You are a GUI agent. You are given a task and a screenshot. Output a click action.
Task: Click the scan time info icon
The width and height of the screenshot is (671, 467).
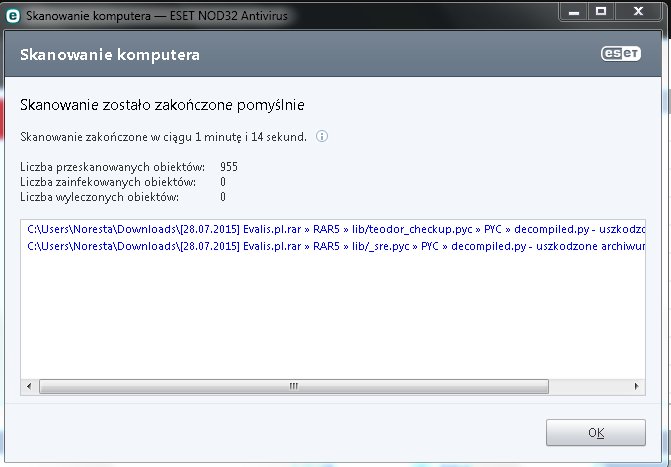point(322,137)
